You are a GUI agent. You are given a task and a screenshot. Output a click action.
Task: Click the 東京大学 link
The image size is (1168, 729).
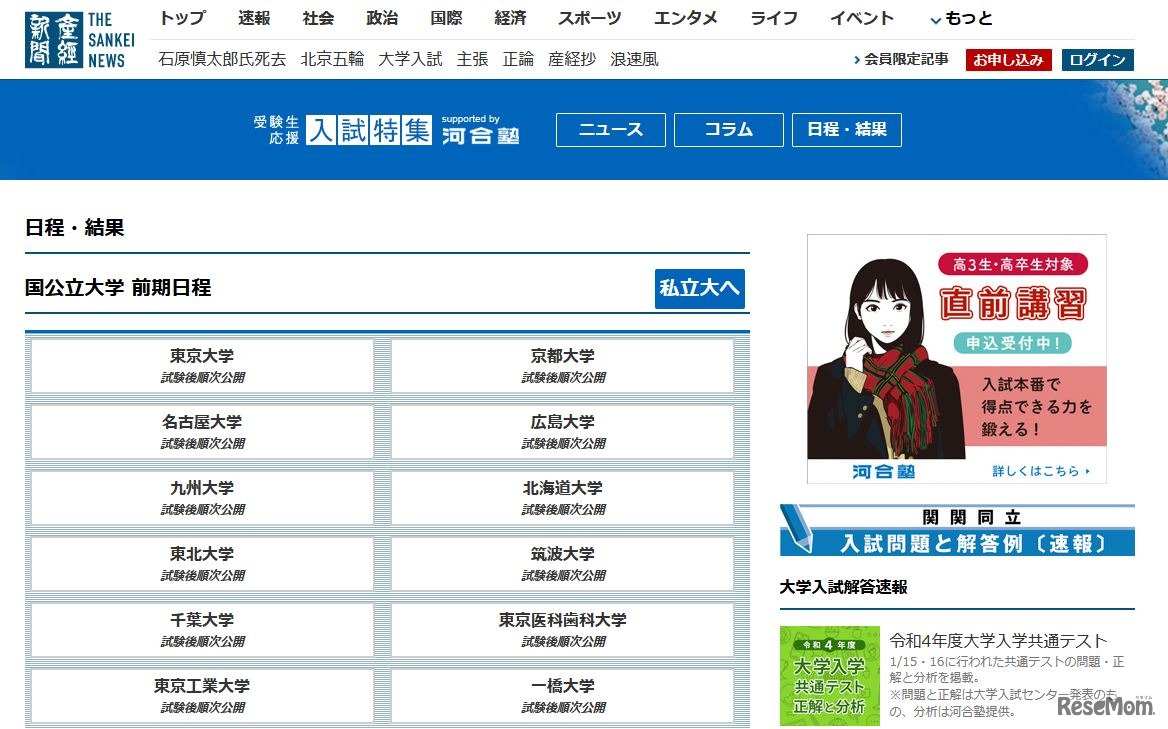[201, 366]
